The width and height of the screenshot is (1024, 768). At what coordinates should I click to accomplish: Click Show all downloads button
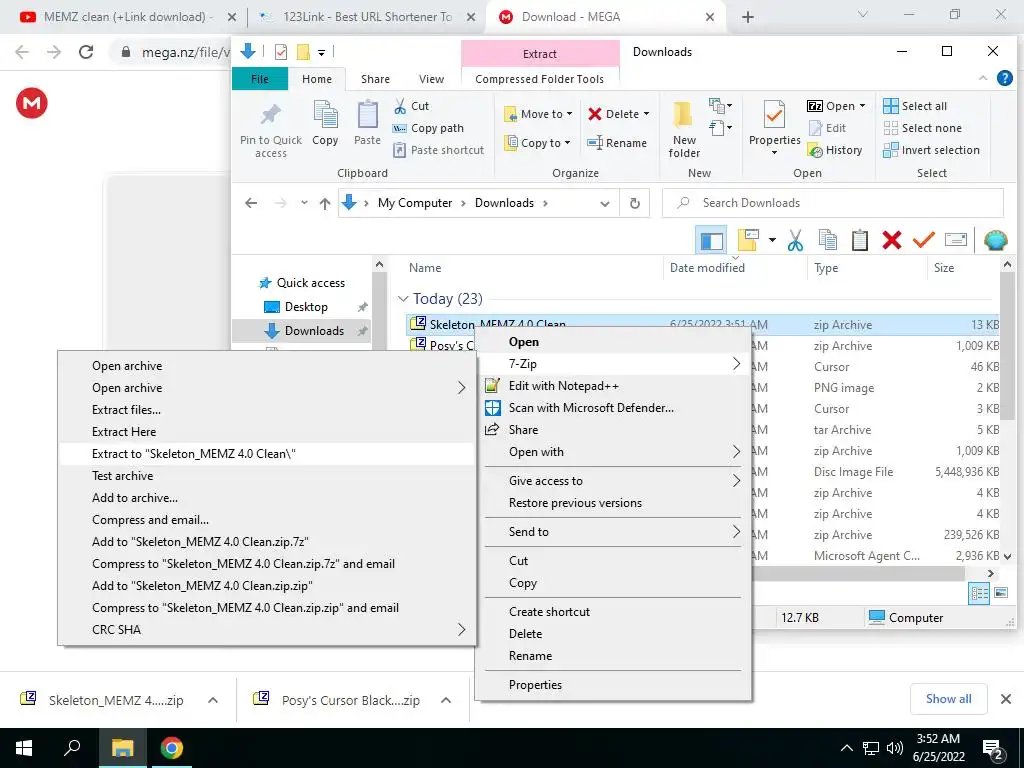pos(948,699)
